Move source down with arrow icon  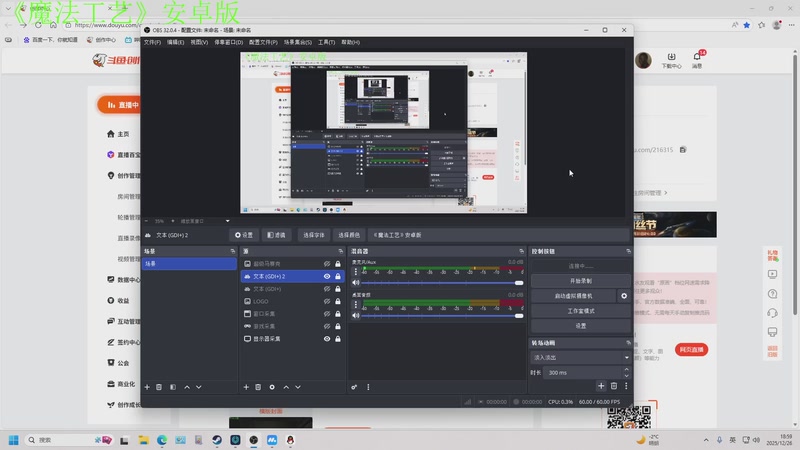(x=298, y=387)
